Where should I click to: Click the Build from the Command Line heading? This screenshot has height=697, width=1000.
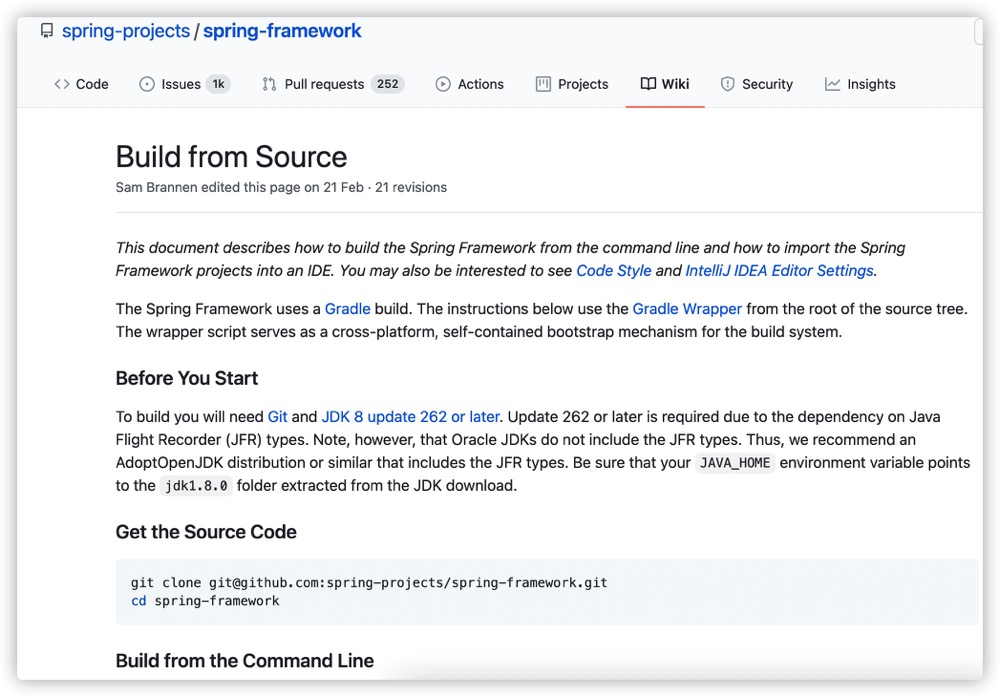point(245,661)
